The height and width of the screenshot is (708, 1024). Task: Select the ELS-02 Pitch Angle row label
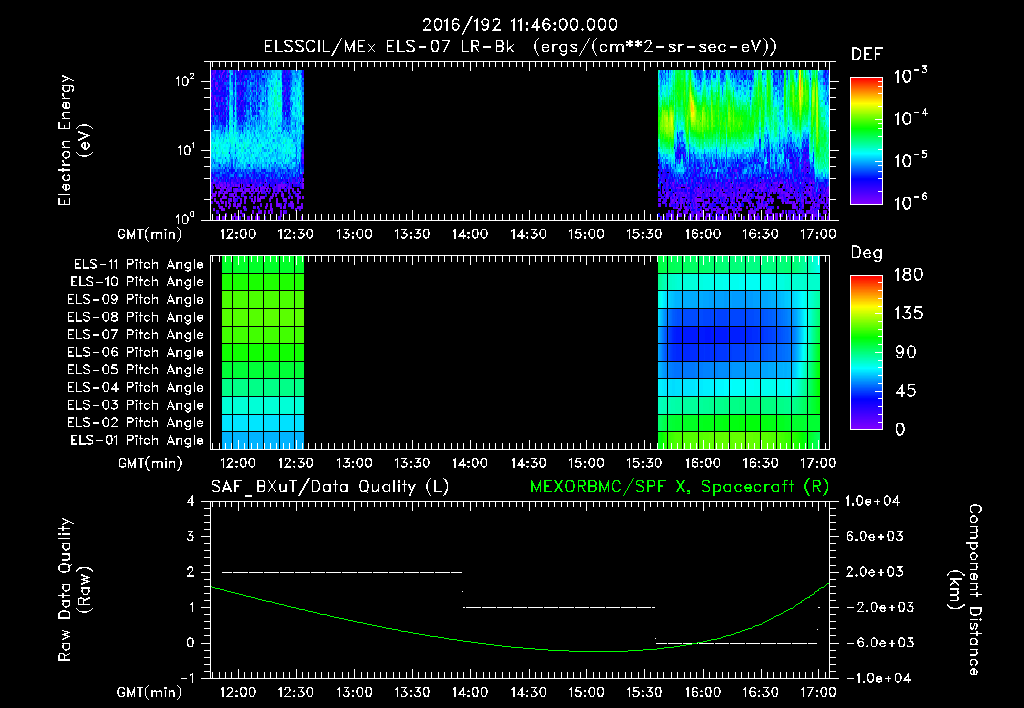pyautogui.click(x=136, y=423)
